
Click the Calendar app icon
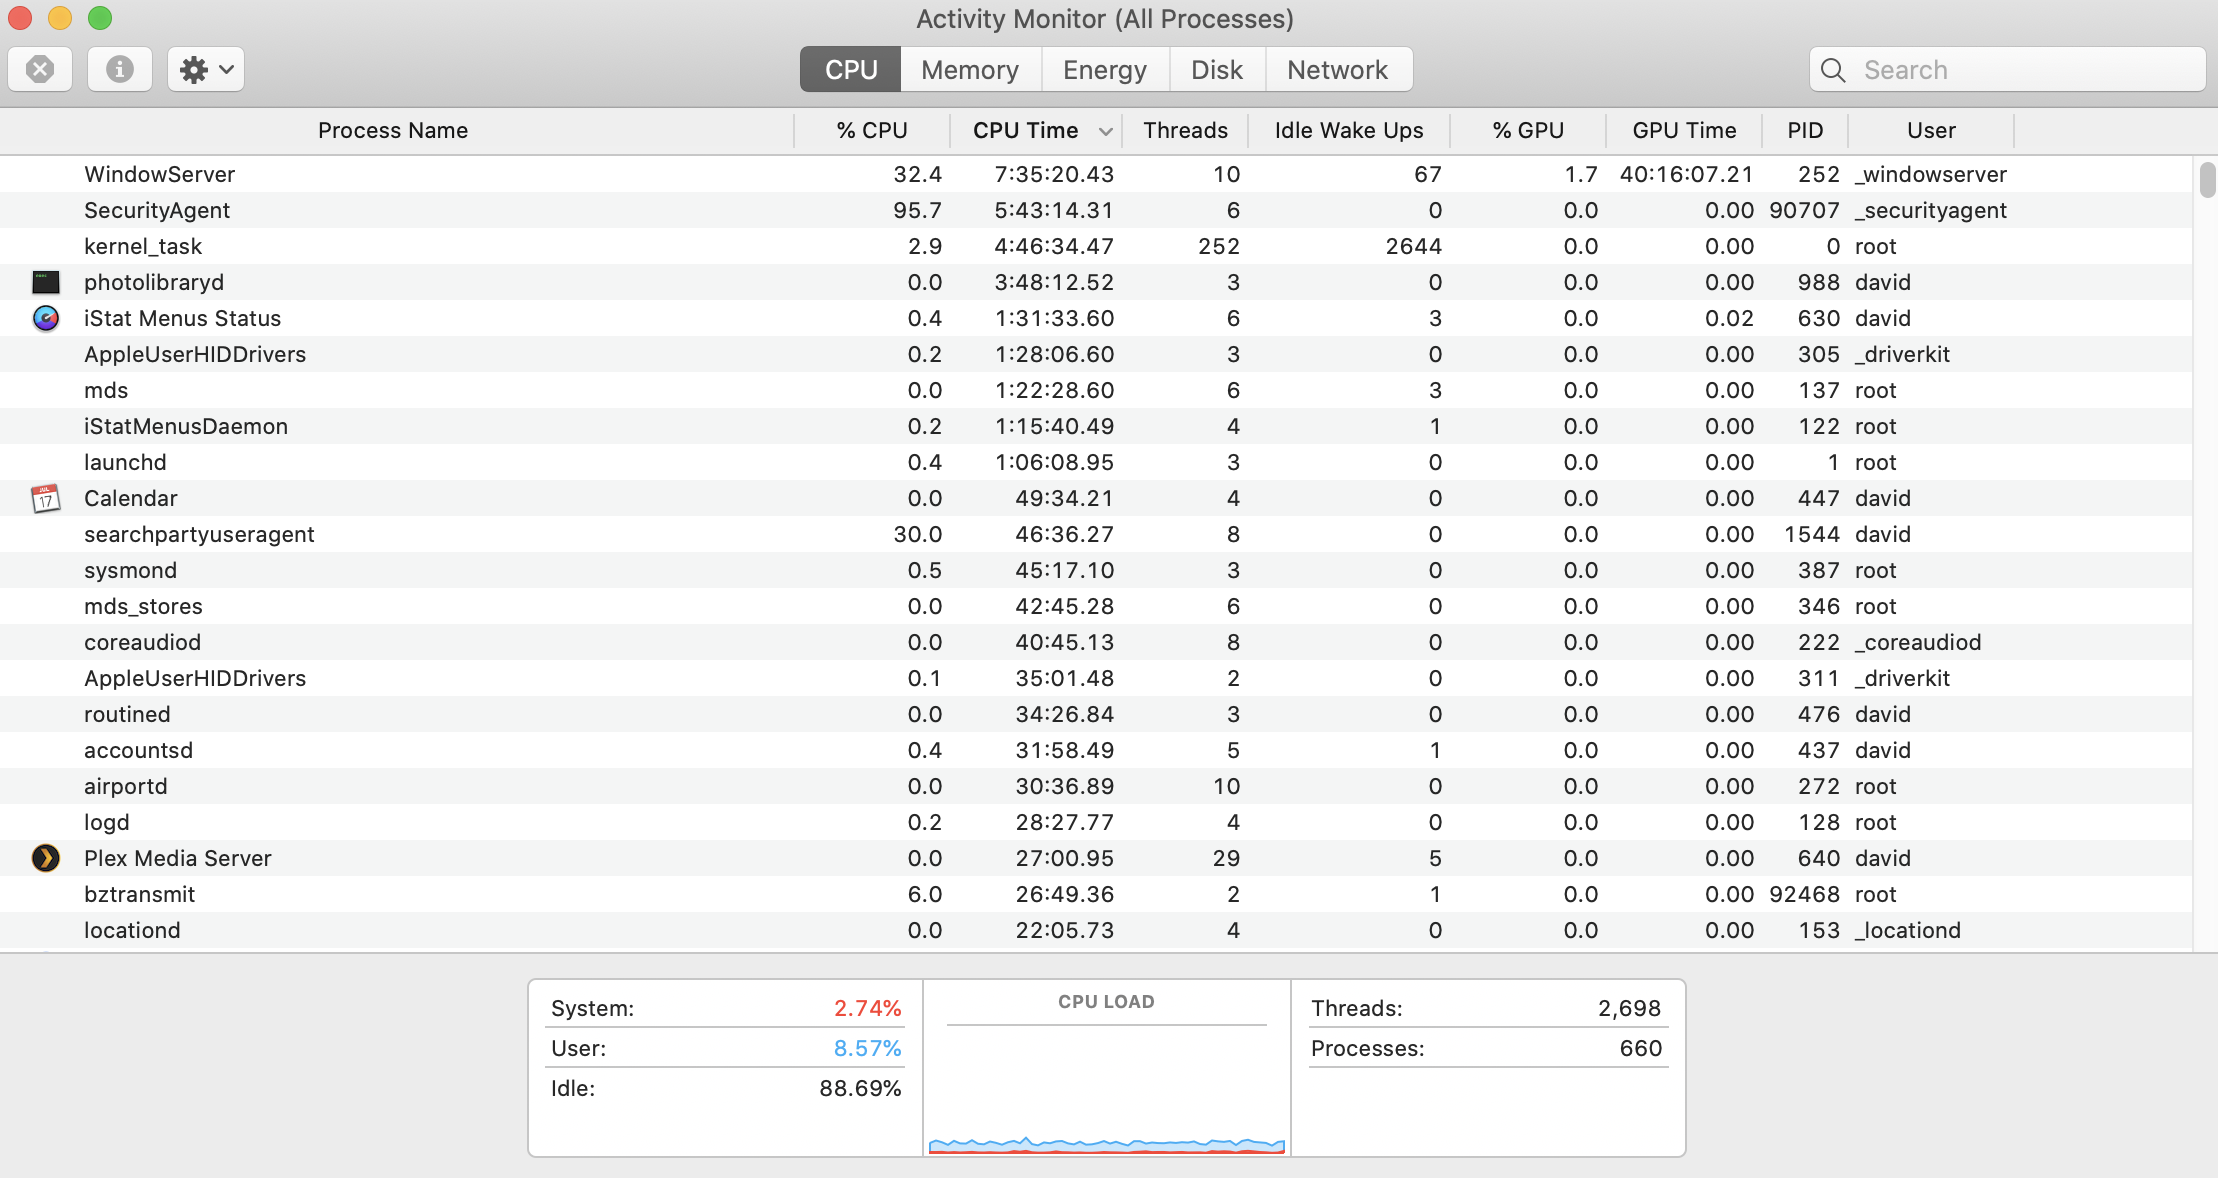[x=46, y=498]
